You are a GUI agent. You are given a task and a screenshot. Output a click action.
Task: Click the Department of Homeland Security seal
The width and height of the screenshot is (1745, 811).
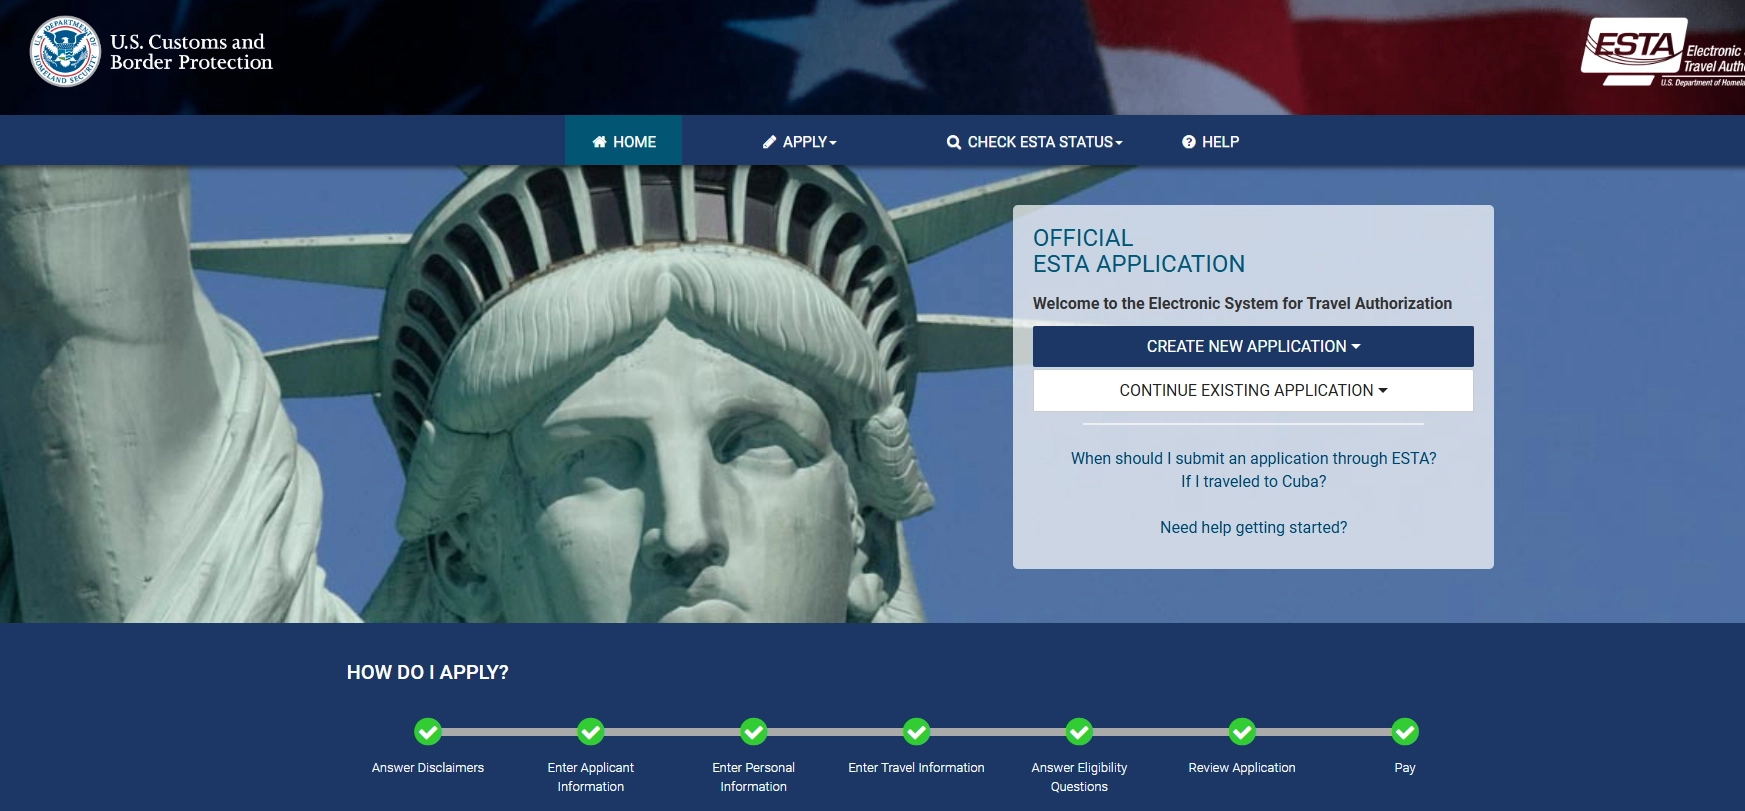(65, 51)
